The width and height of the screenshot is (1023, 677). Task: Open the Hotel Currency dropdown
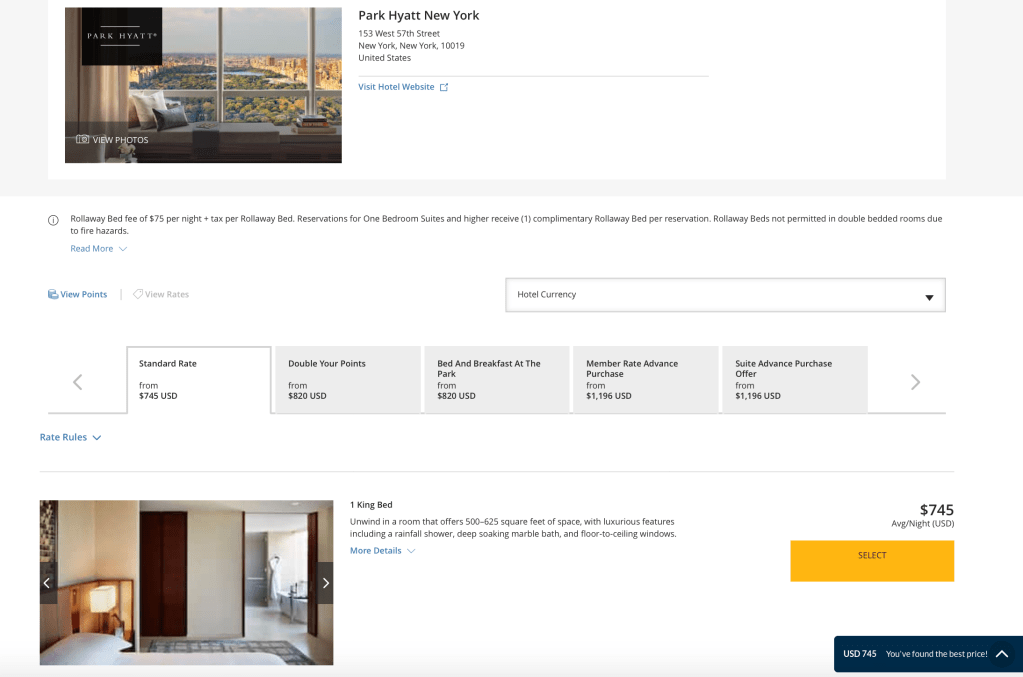coord(725,296)
